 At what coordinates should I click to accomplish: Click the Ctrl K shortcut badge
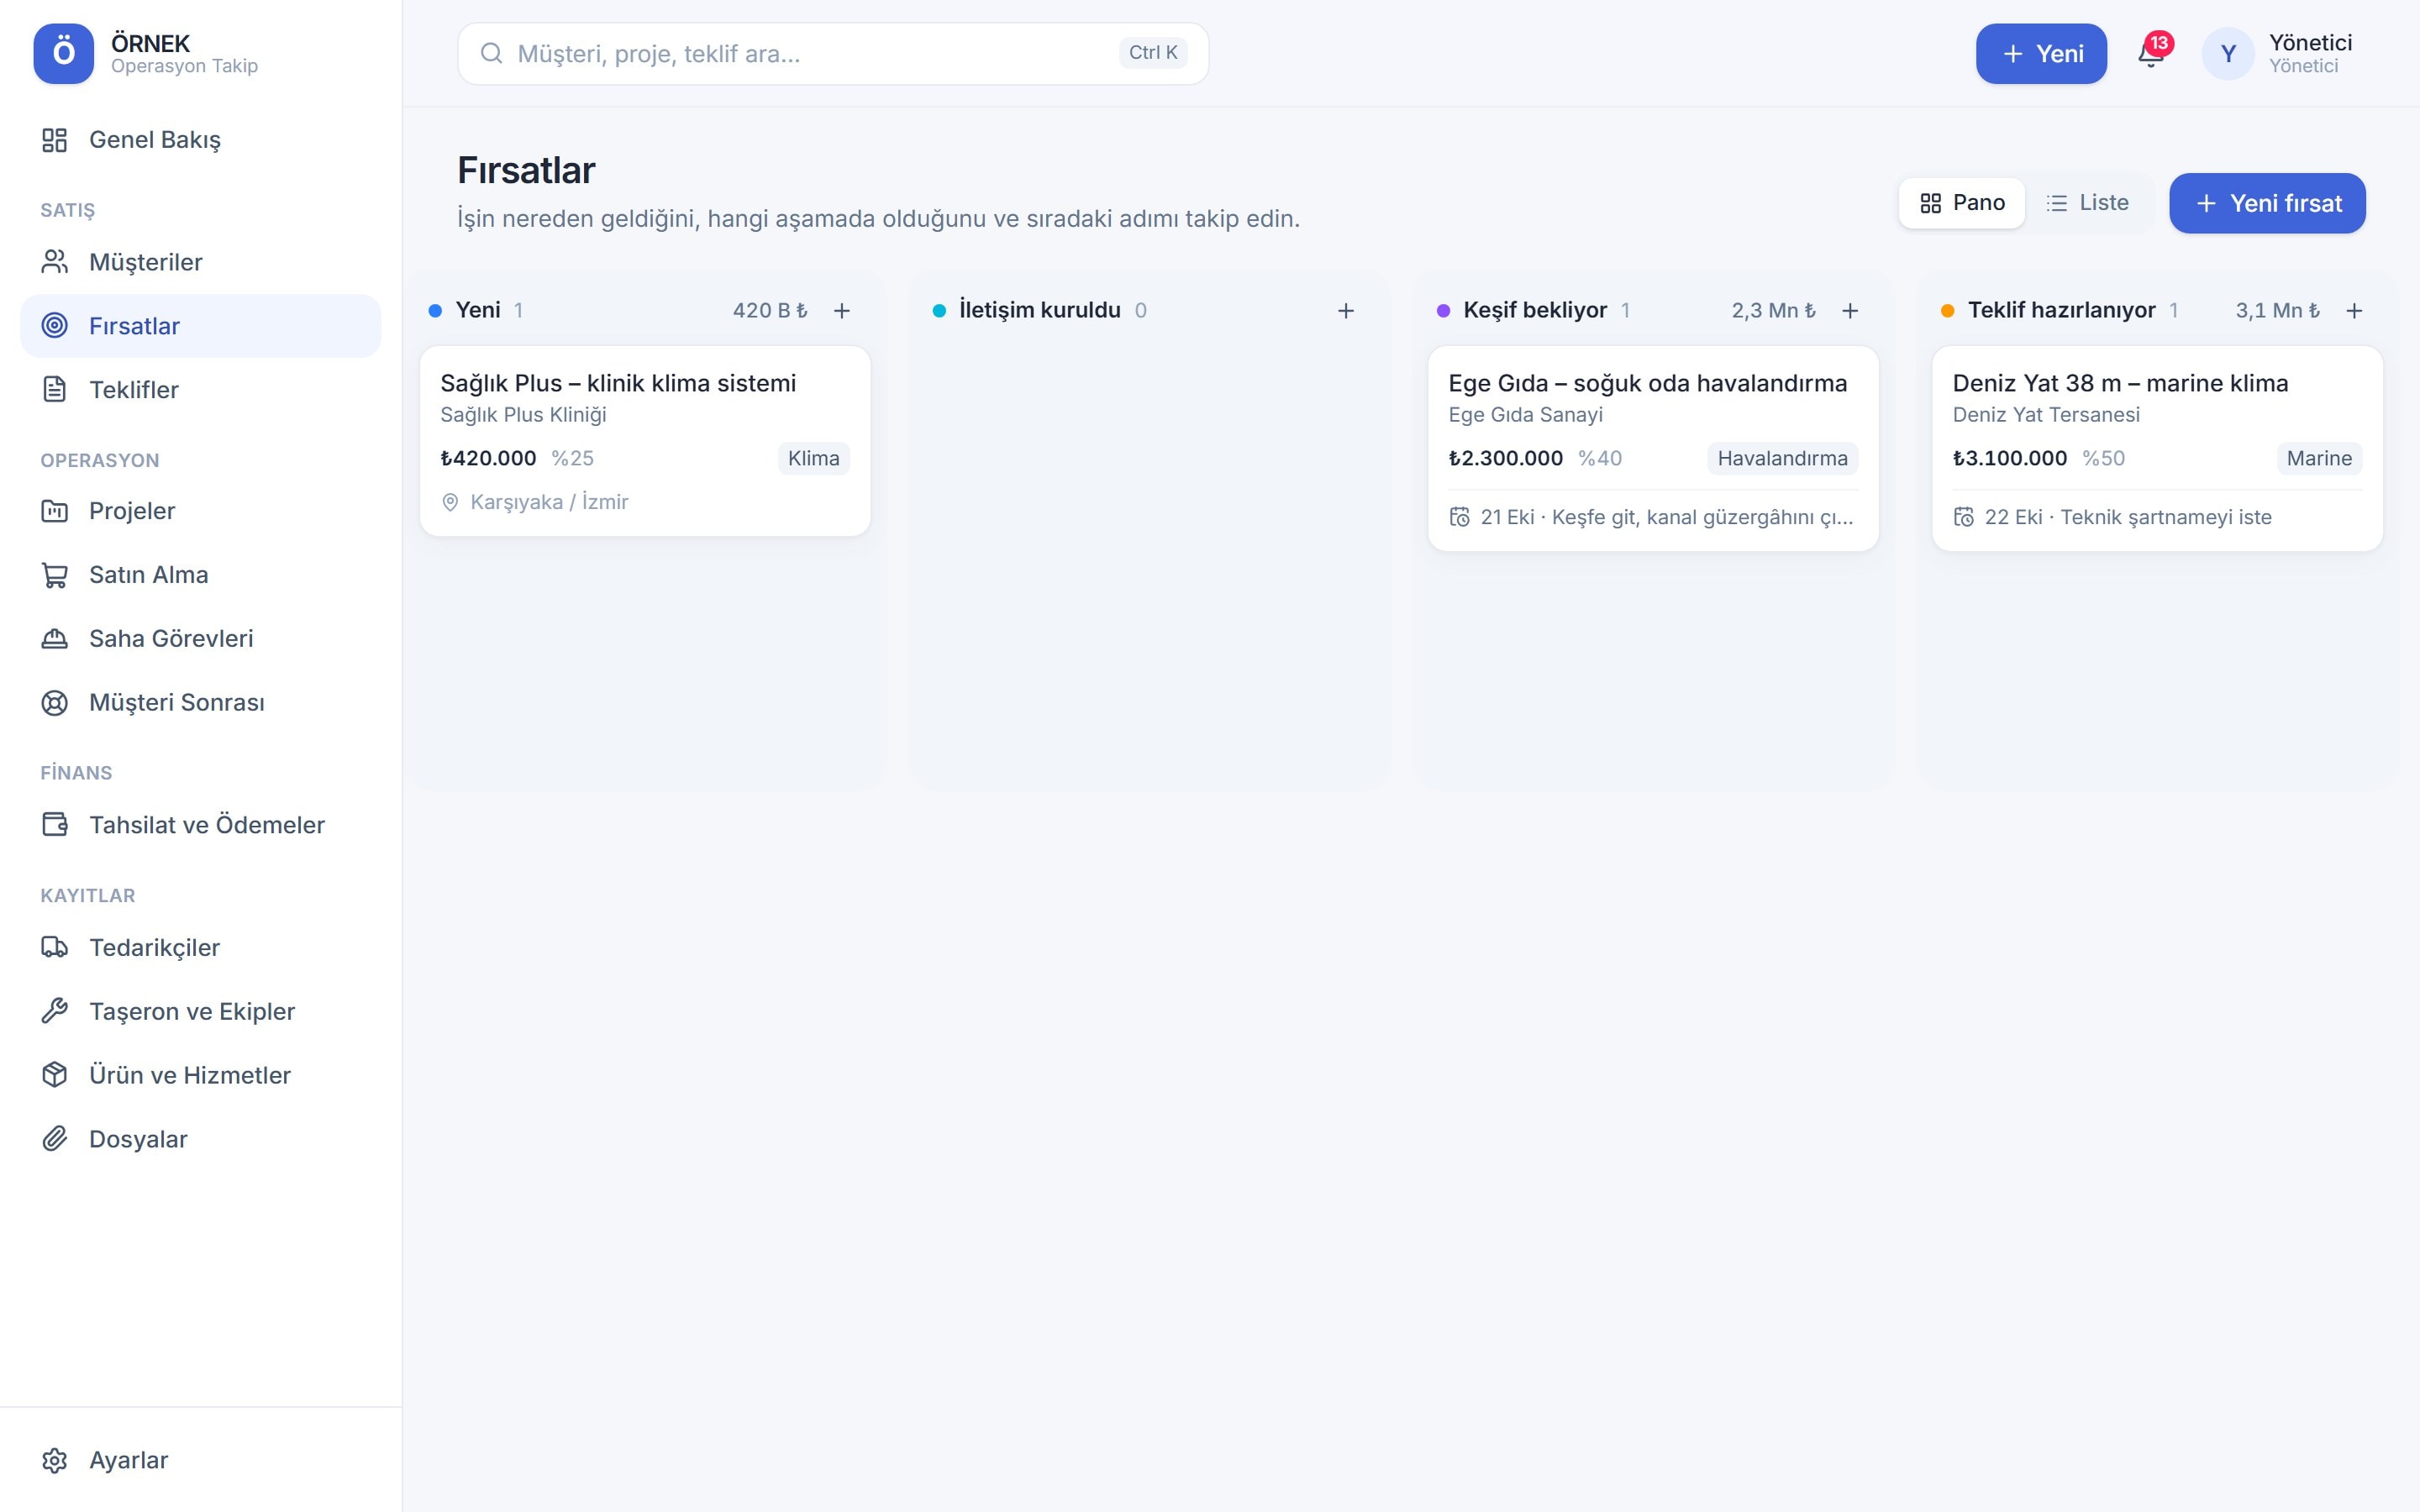pyautogui.click(x=1153, y=53)
